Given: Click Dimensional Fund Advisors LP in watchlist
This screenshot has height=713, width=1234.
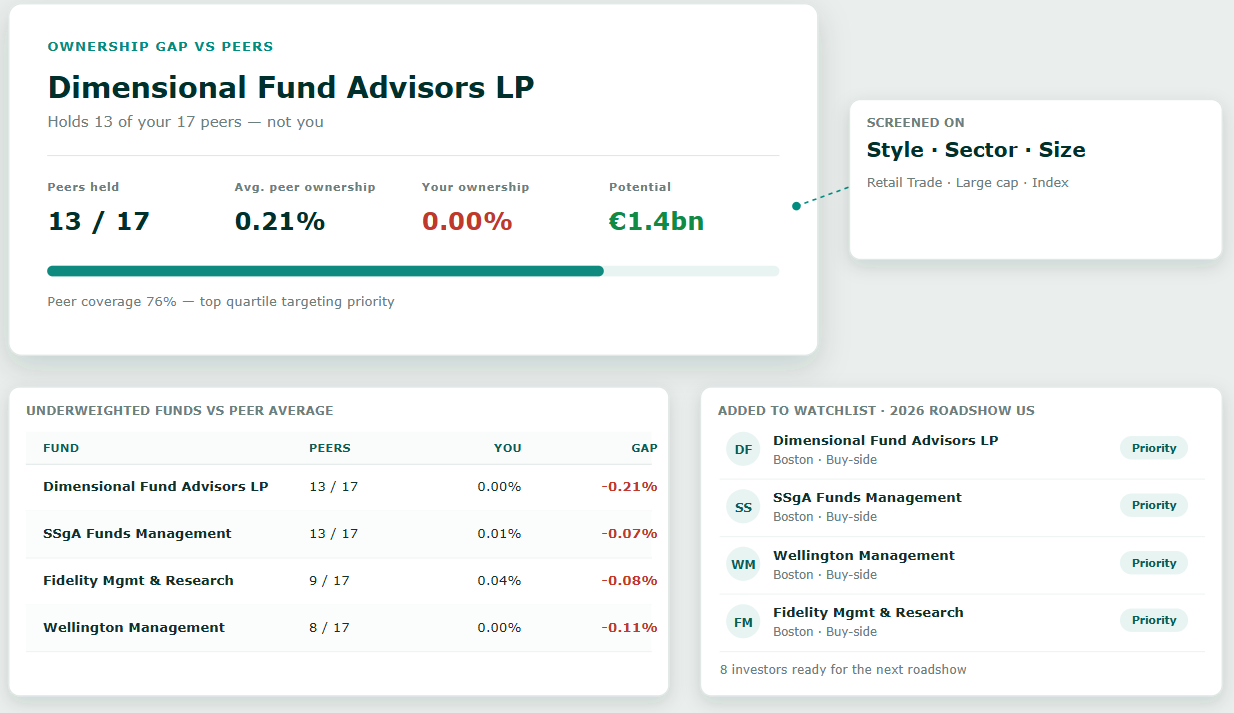Looking at the screenshot, I should tap(885, 440).
